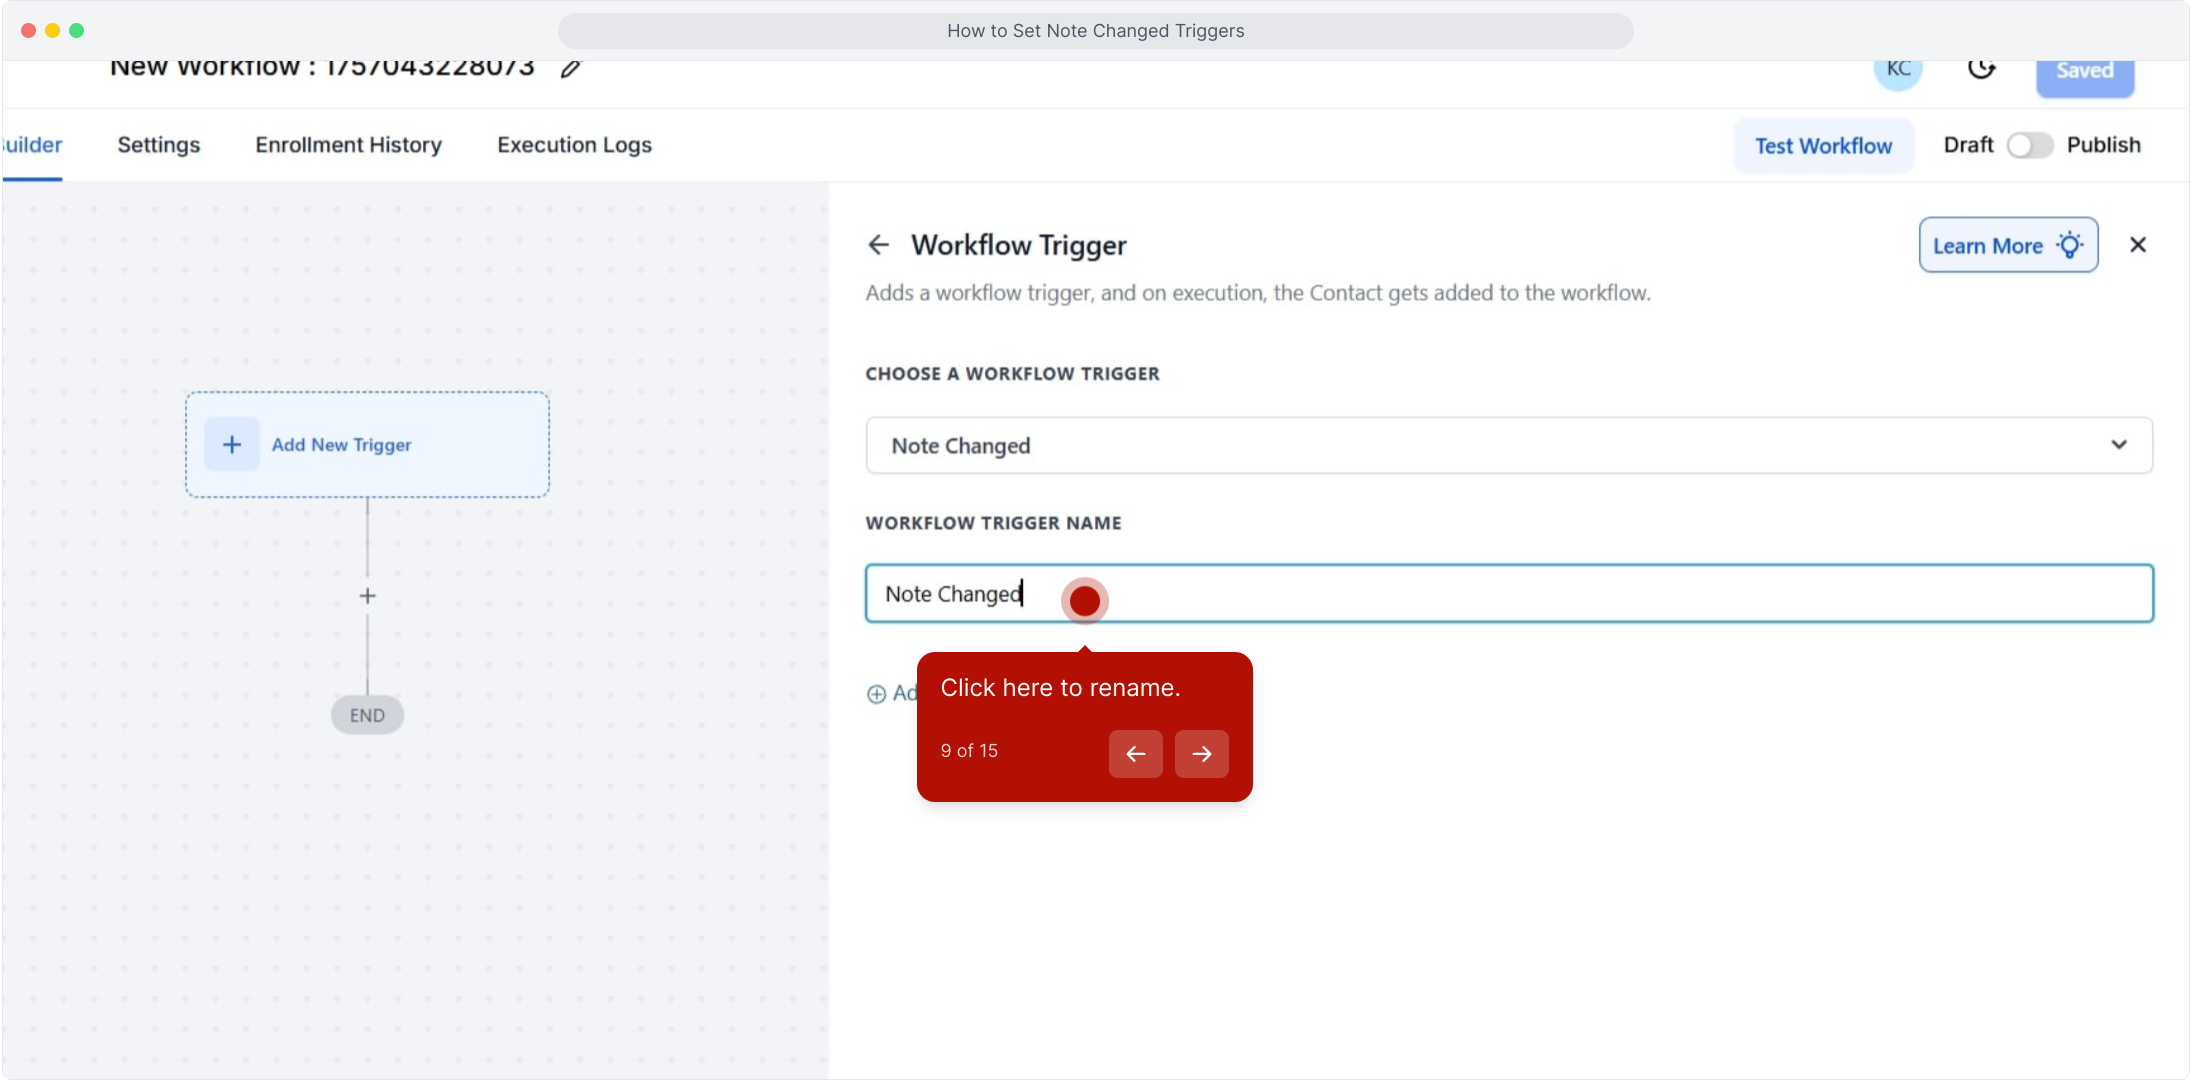The width and height of the screenshot is (2192, 1080).
Task: Open the version history clock icon
Action: pyautogui.click(x=1981, y=69)
